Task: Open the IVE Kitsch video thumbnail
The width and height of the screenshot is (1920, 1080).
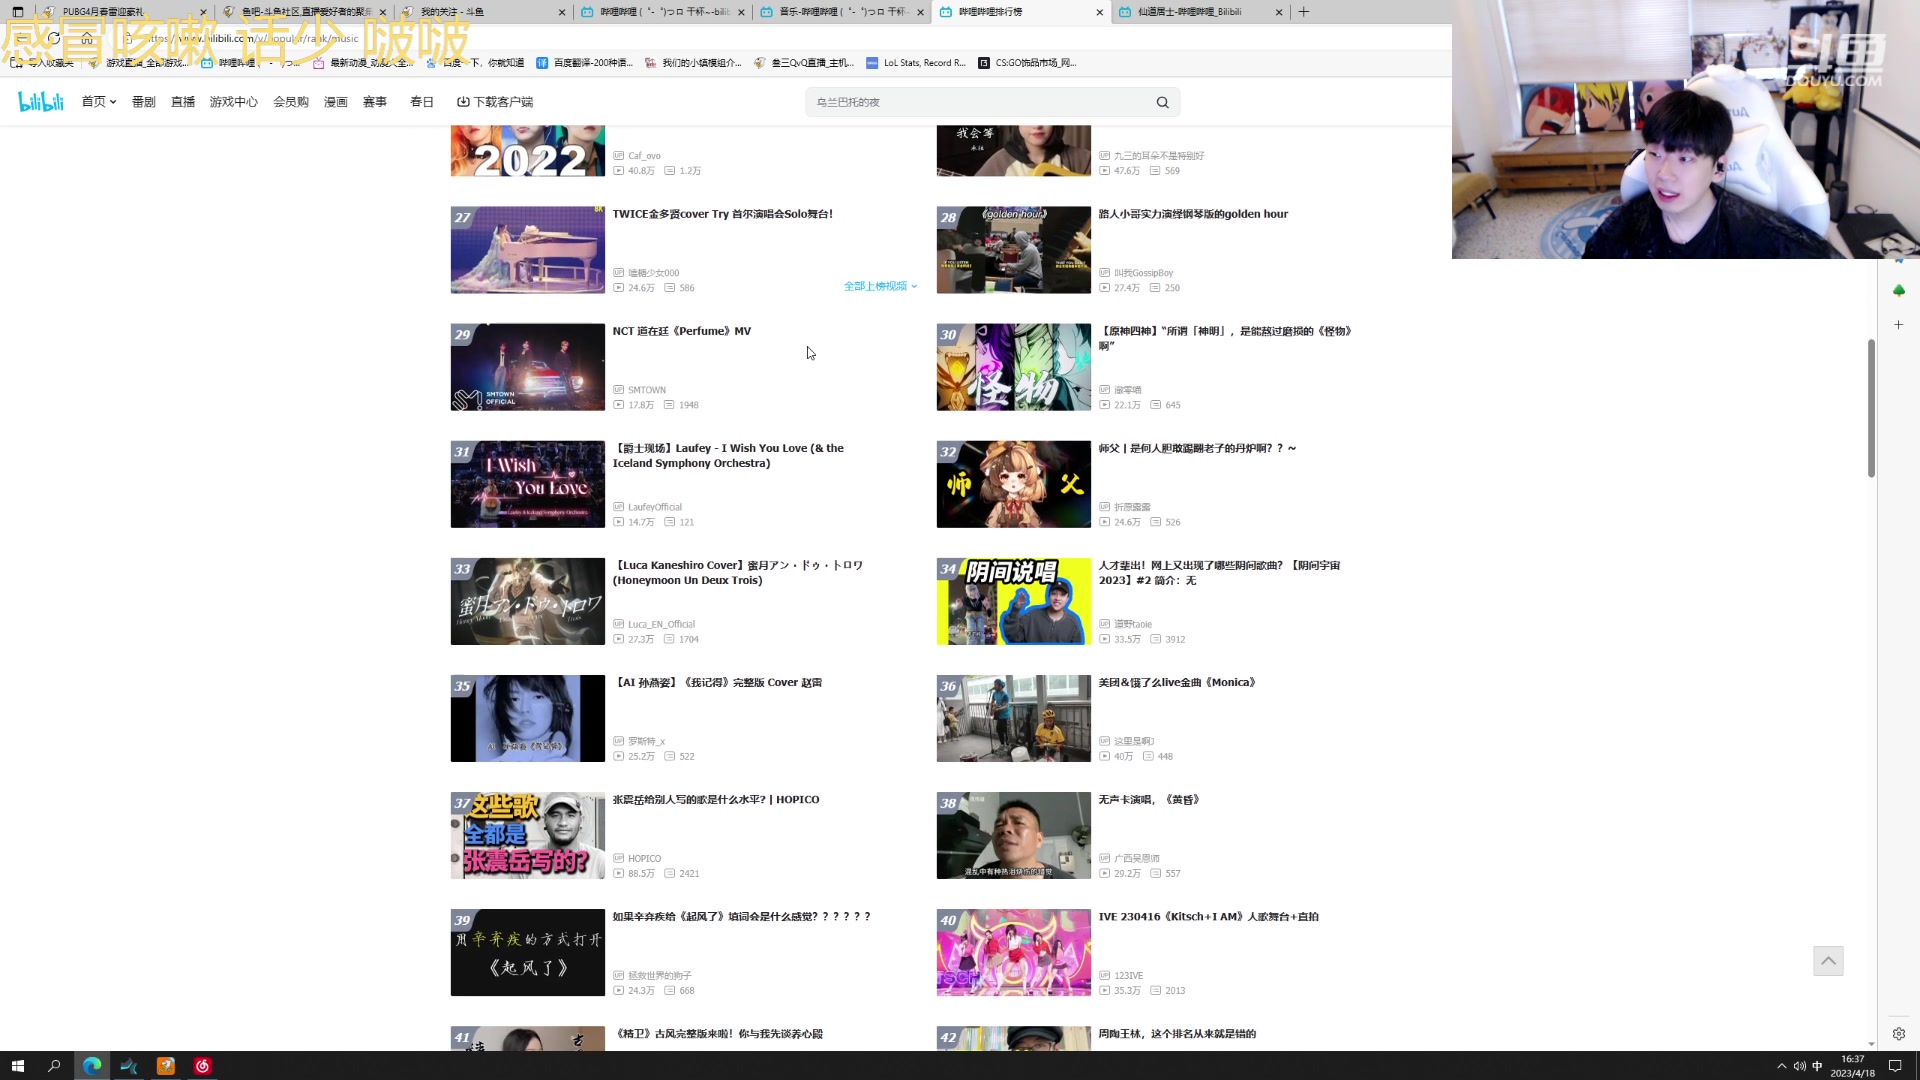Action: pos(1013,952)
